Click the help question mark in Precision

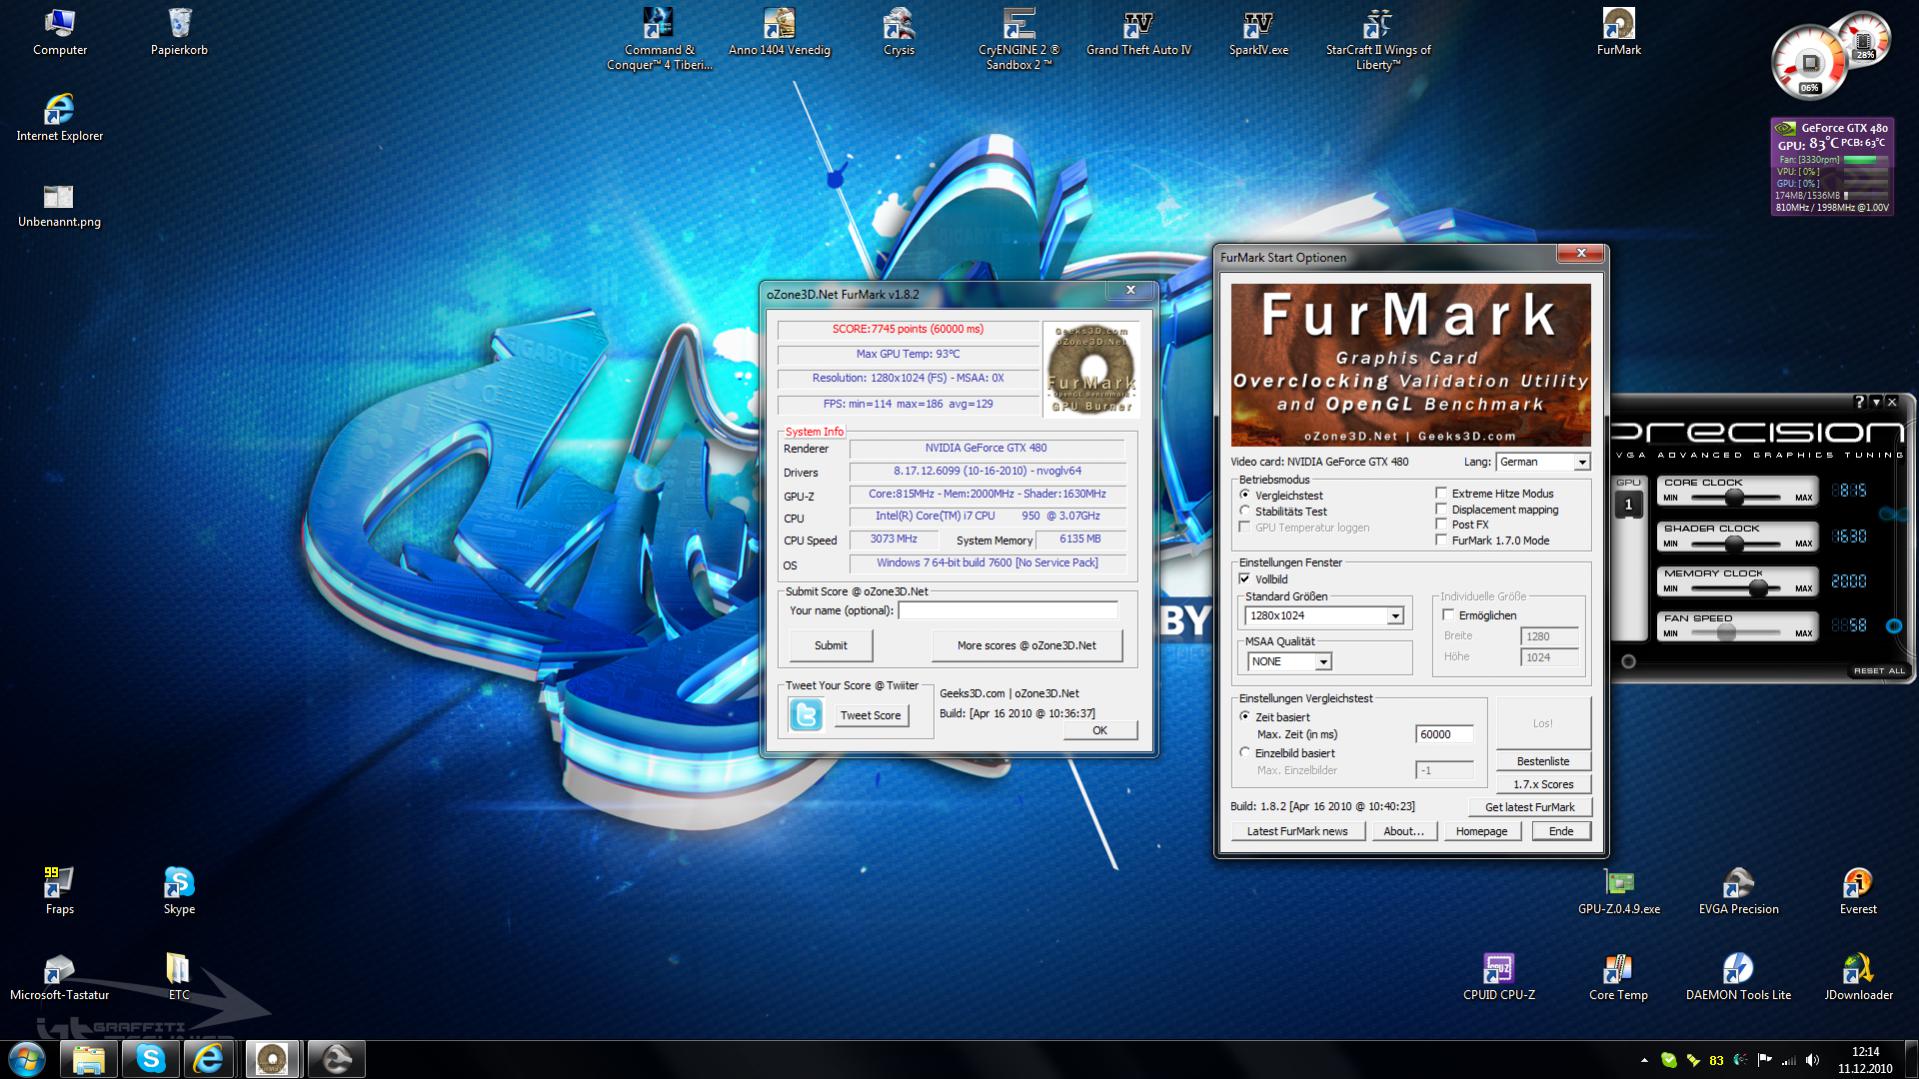tap(1859, 402)
